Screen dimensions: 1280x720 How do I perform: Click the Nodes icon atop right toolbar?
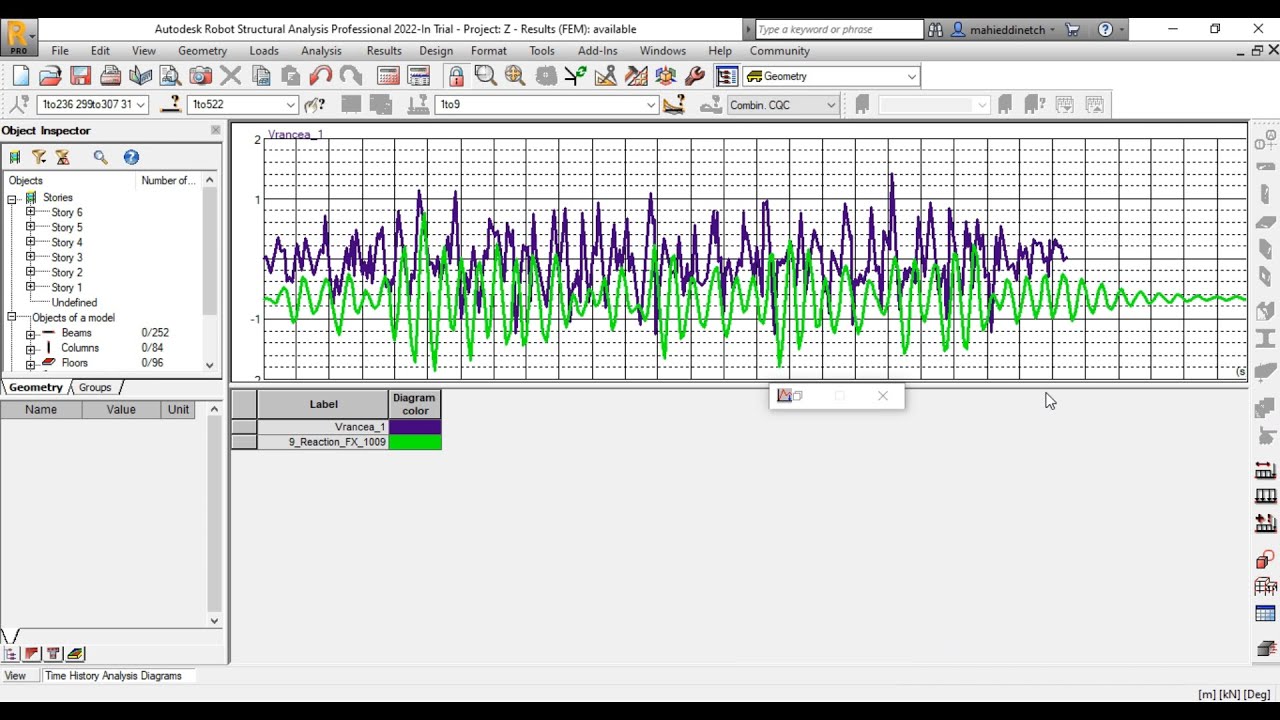pyautogui.click(x=1265, y=142)
